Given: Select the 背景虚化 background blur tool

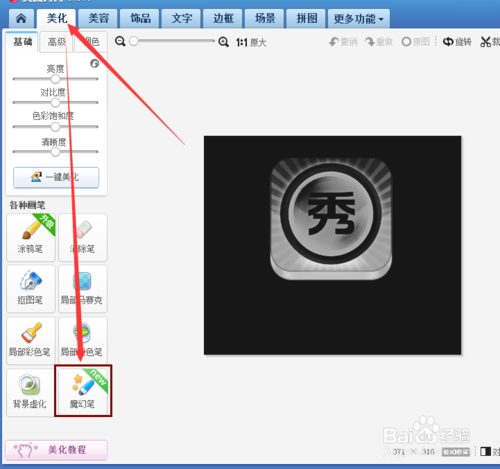Looking at the screenshot, I should pyautogui.click(x=31, y=392).
